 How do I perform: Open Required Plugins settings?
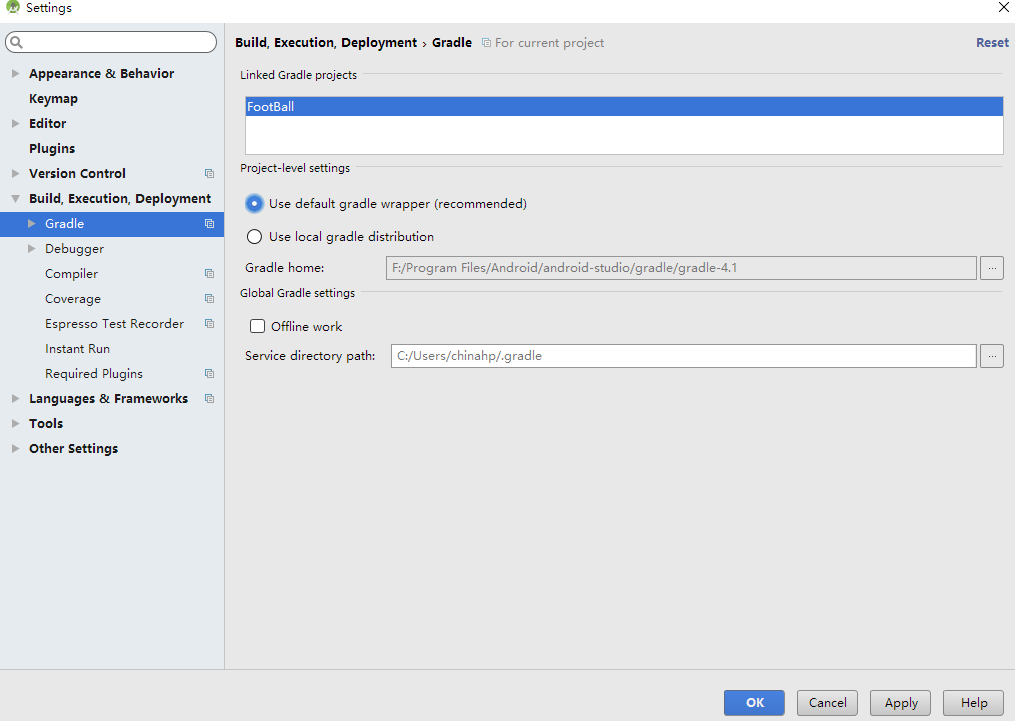[x=94, y=374]
